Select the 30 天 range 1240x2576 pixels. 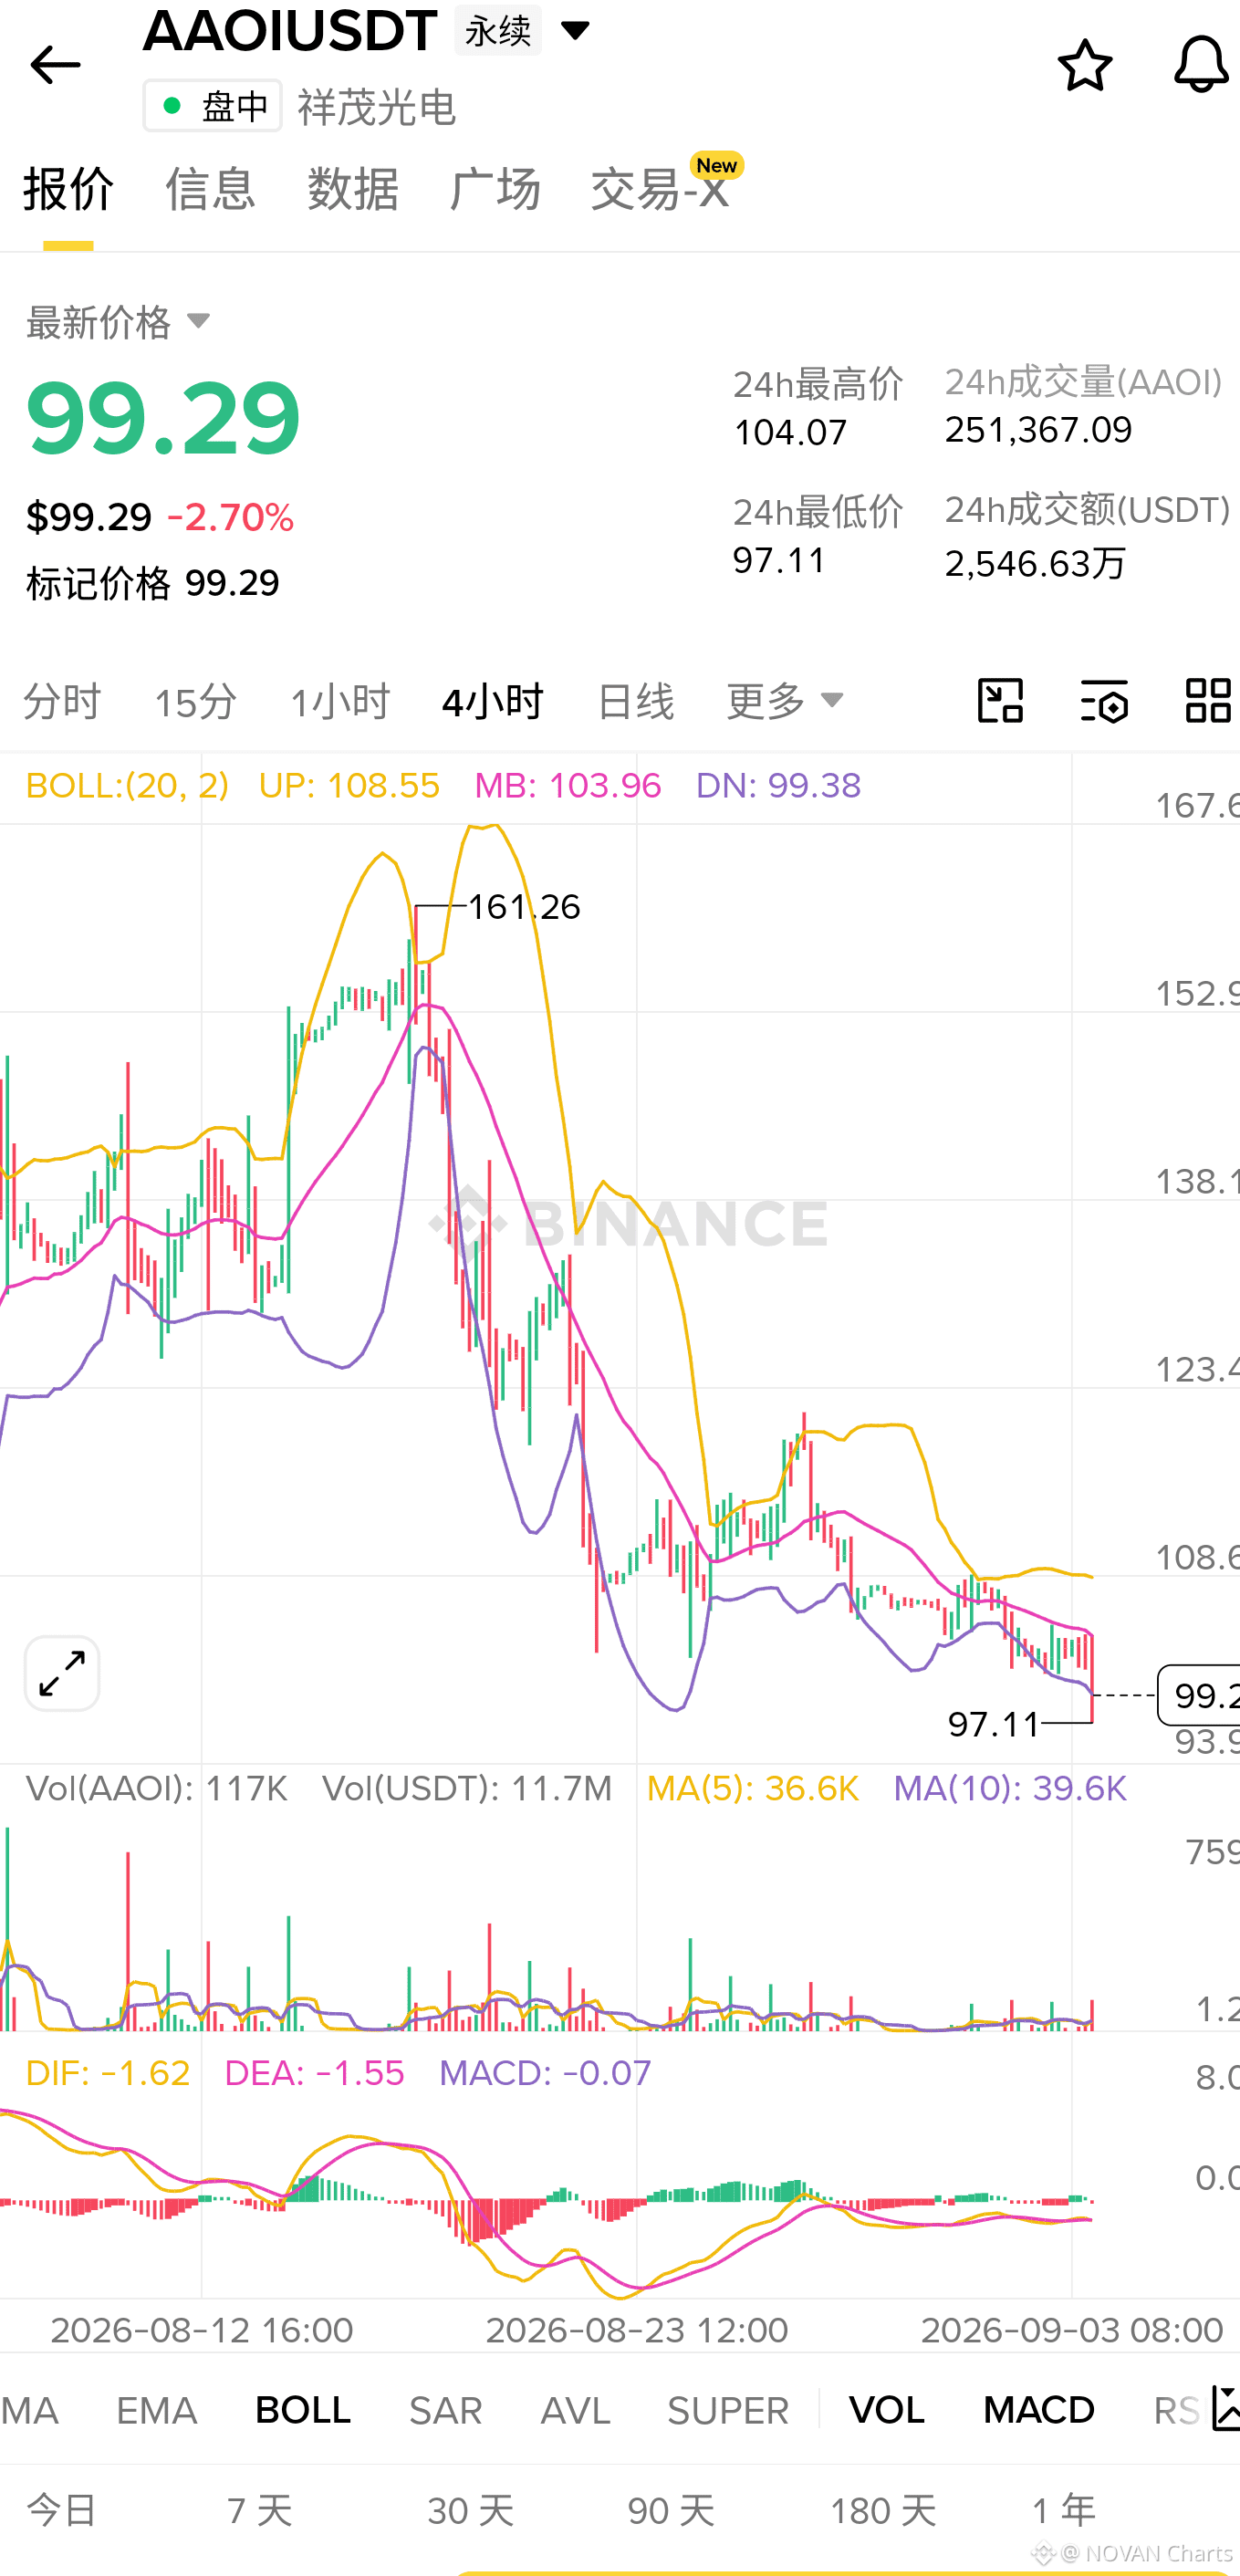click(x=470, y=2510)
